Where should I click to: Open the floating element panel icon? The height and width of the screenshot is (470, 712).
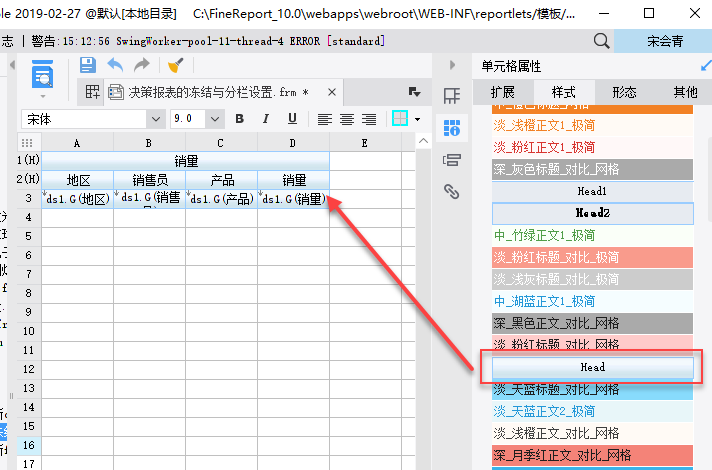tap(452, 160)
